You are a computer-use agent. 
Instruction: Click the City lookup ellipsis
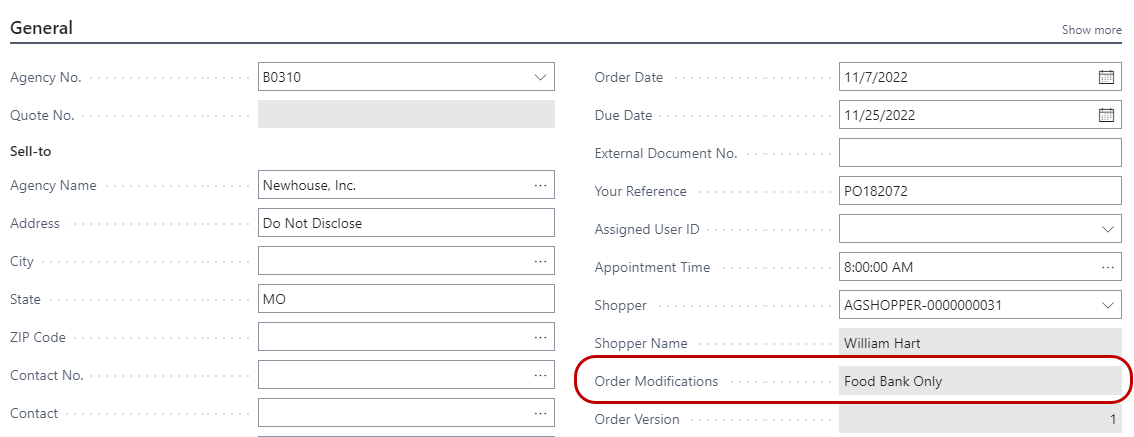540,261
